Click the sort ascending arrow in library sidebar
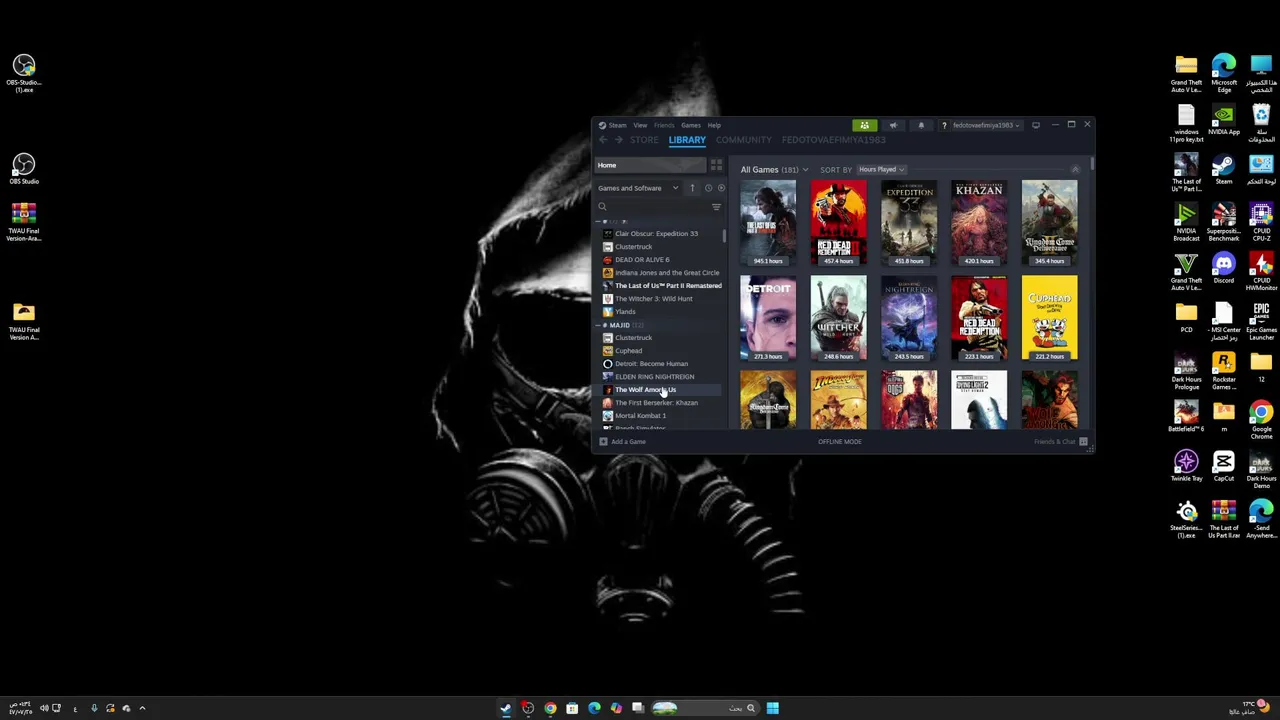 coord(692,188)
